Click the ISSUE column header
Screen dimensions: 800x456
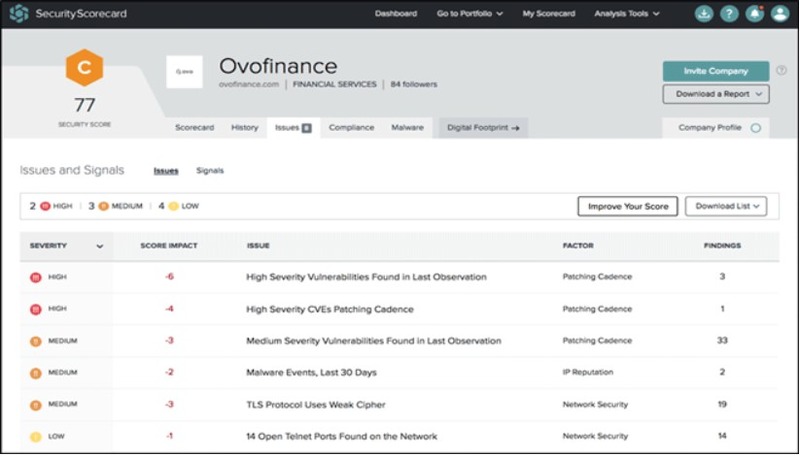[x=258, y=246]
